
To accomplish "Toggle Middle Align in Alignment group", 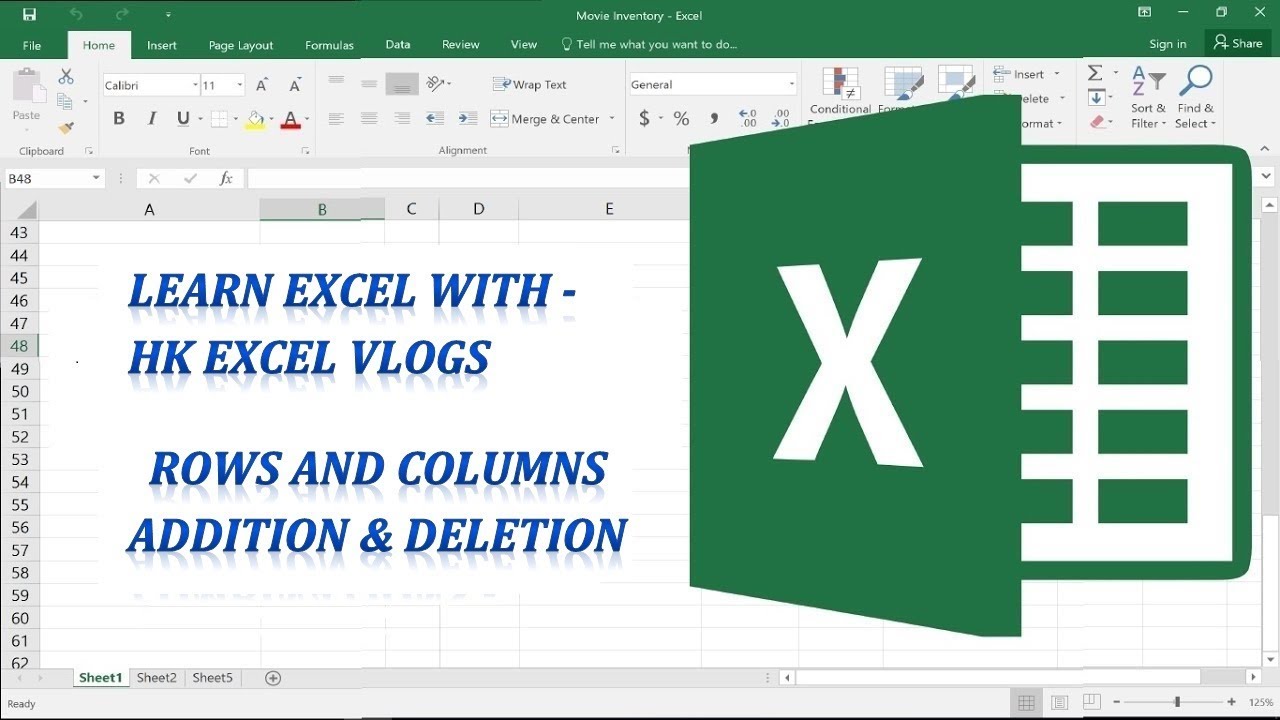I will tap(369, 84).
